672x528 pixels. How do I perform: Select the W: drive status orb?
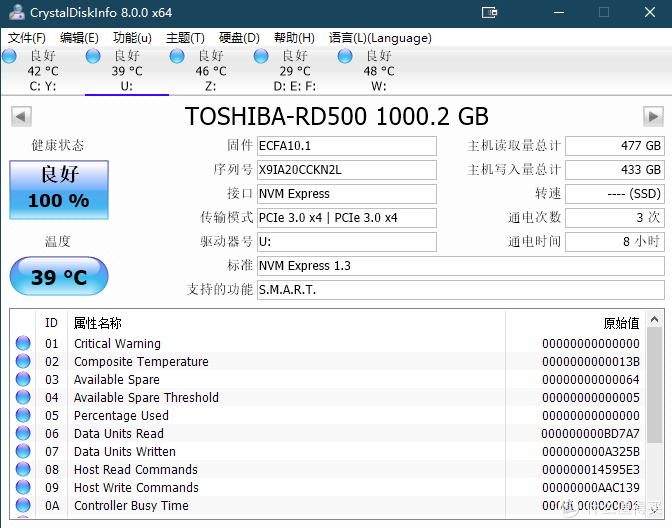(x=346, y=57)
